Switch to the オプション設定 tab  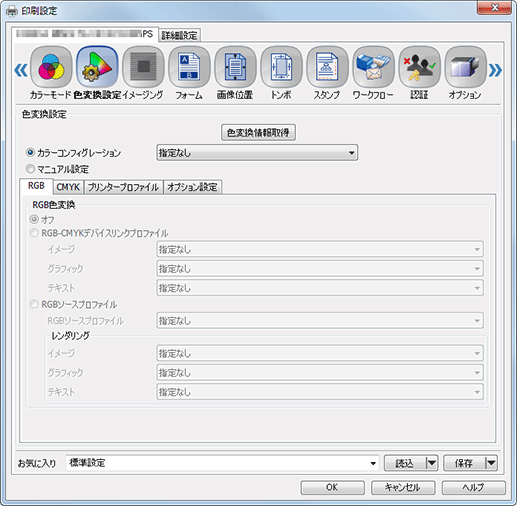click(x=192, y=187)
